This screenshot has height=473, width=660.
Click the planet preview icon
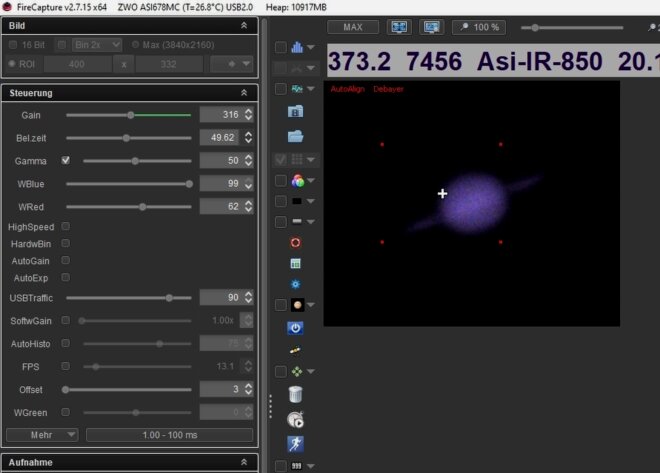[297, 305]
